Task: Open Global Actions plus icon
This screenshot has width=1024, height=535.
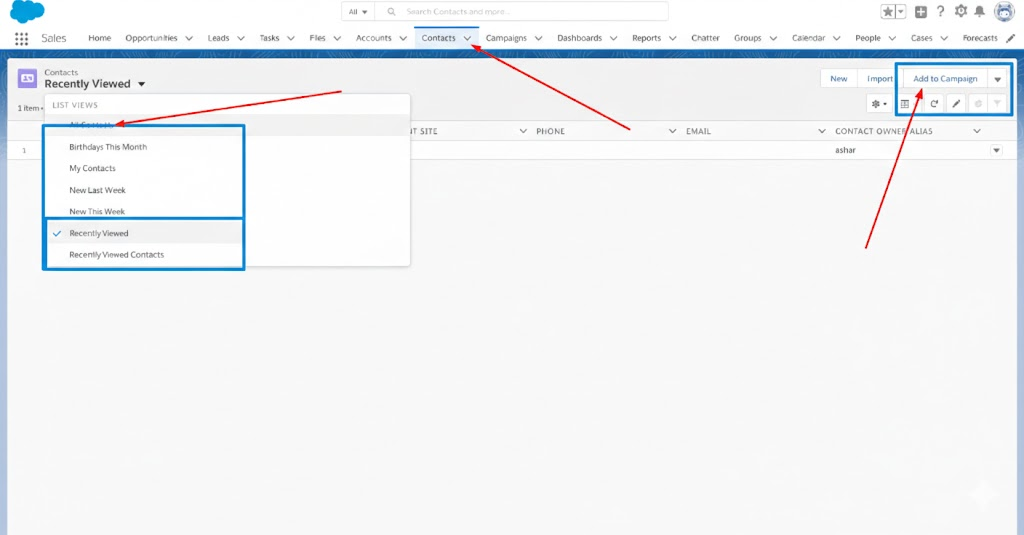Action: point(920,12)
